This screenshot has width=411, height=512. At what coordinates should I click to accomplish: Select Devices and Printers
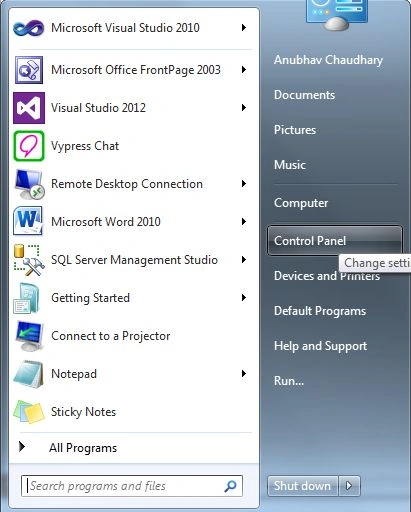pyautogui.click(x=327, y=276)
